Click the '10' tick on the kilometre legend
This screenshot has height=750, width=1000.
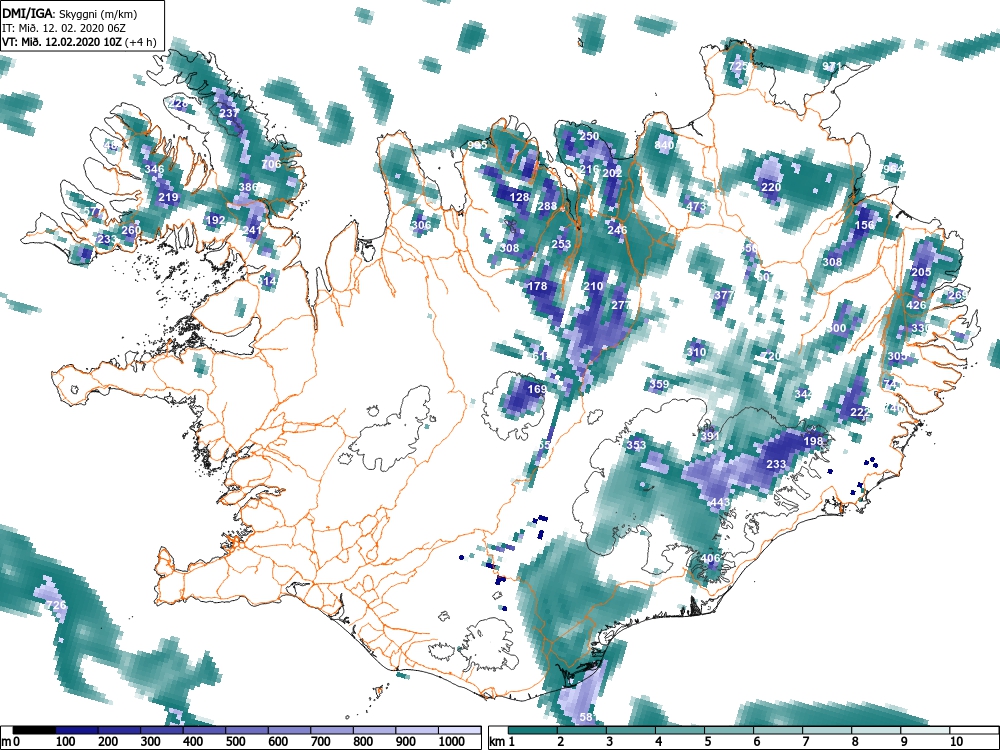tap(955, 742)
